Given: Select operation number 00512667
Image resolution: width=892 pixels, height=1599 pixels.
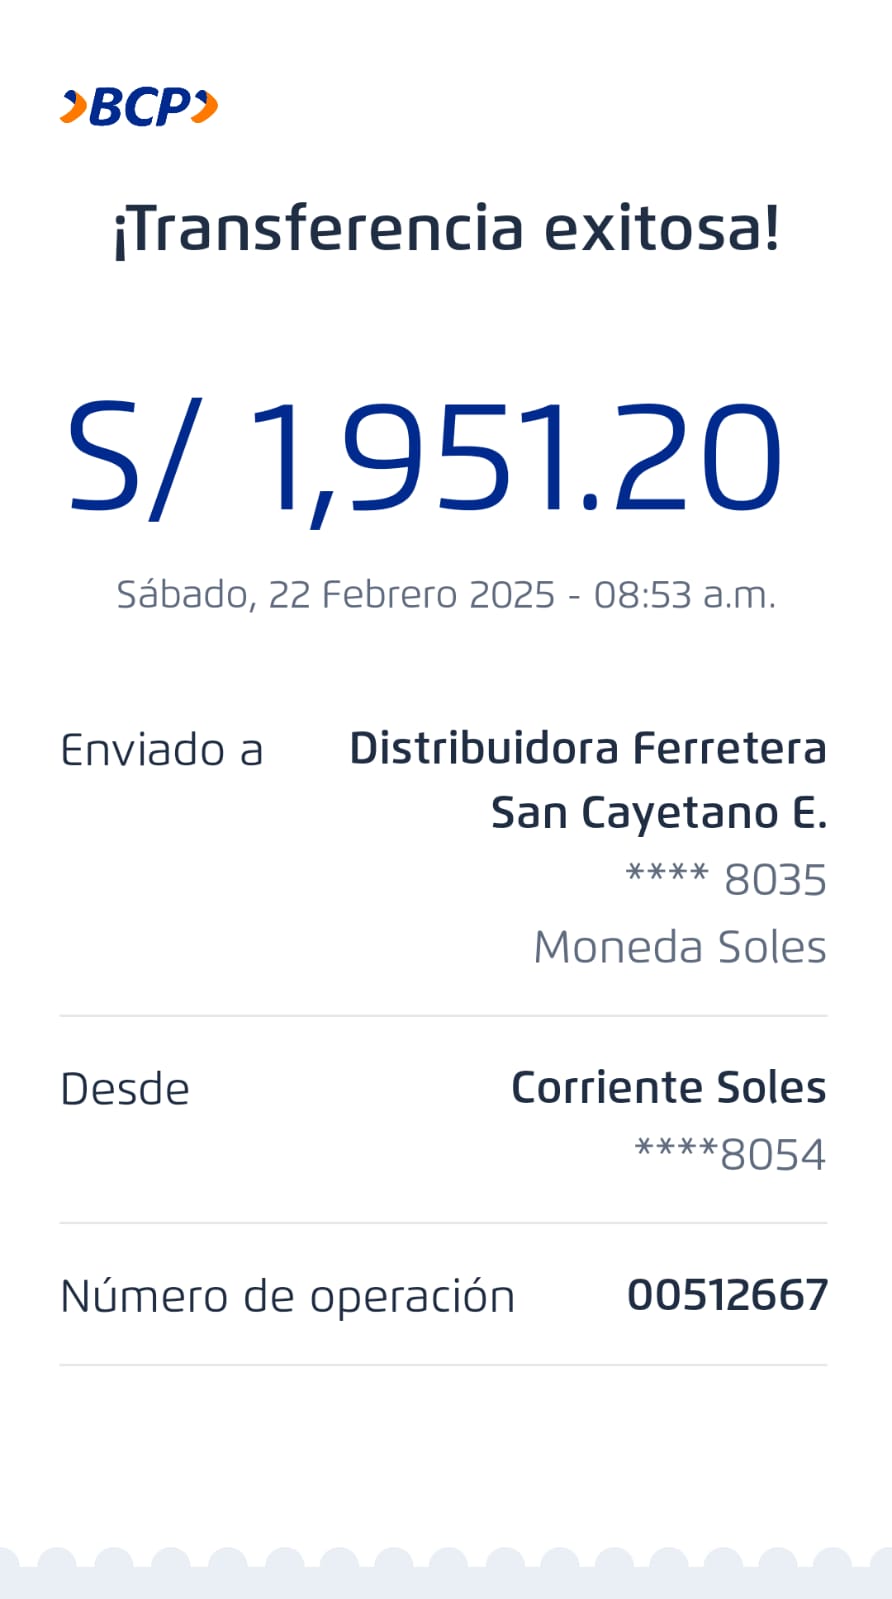Looking at the screenshot, I should click(727, 1296).
